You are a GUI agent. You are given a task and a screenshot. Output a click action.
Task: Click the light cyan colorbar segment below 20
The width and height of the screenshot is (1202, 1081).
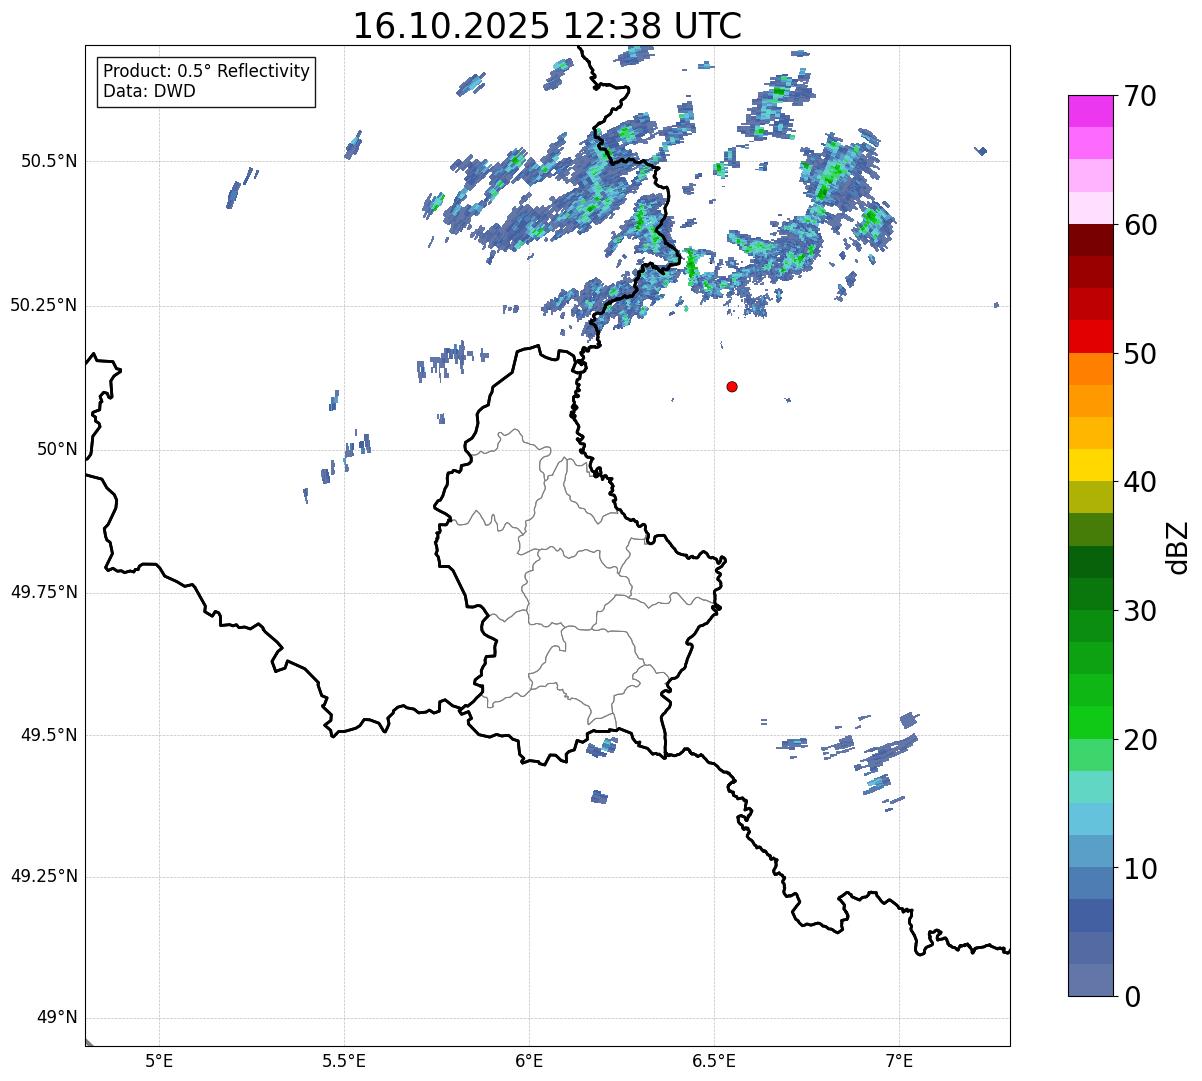point(1090,787)
